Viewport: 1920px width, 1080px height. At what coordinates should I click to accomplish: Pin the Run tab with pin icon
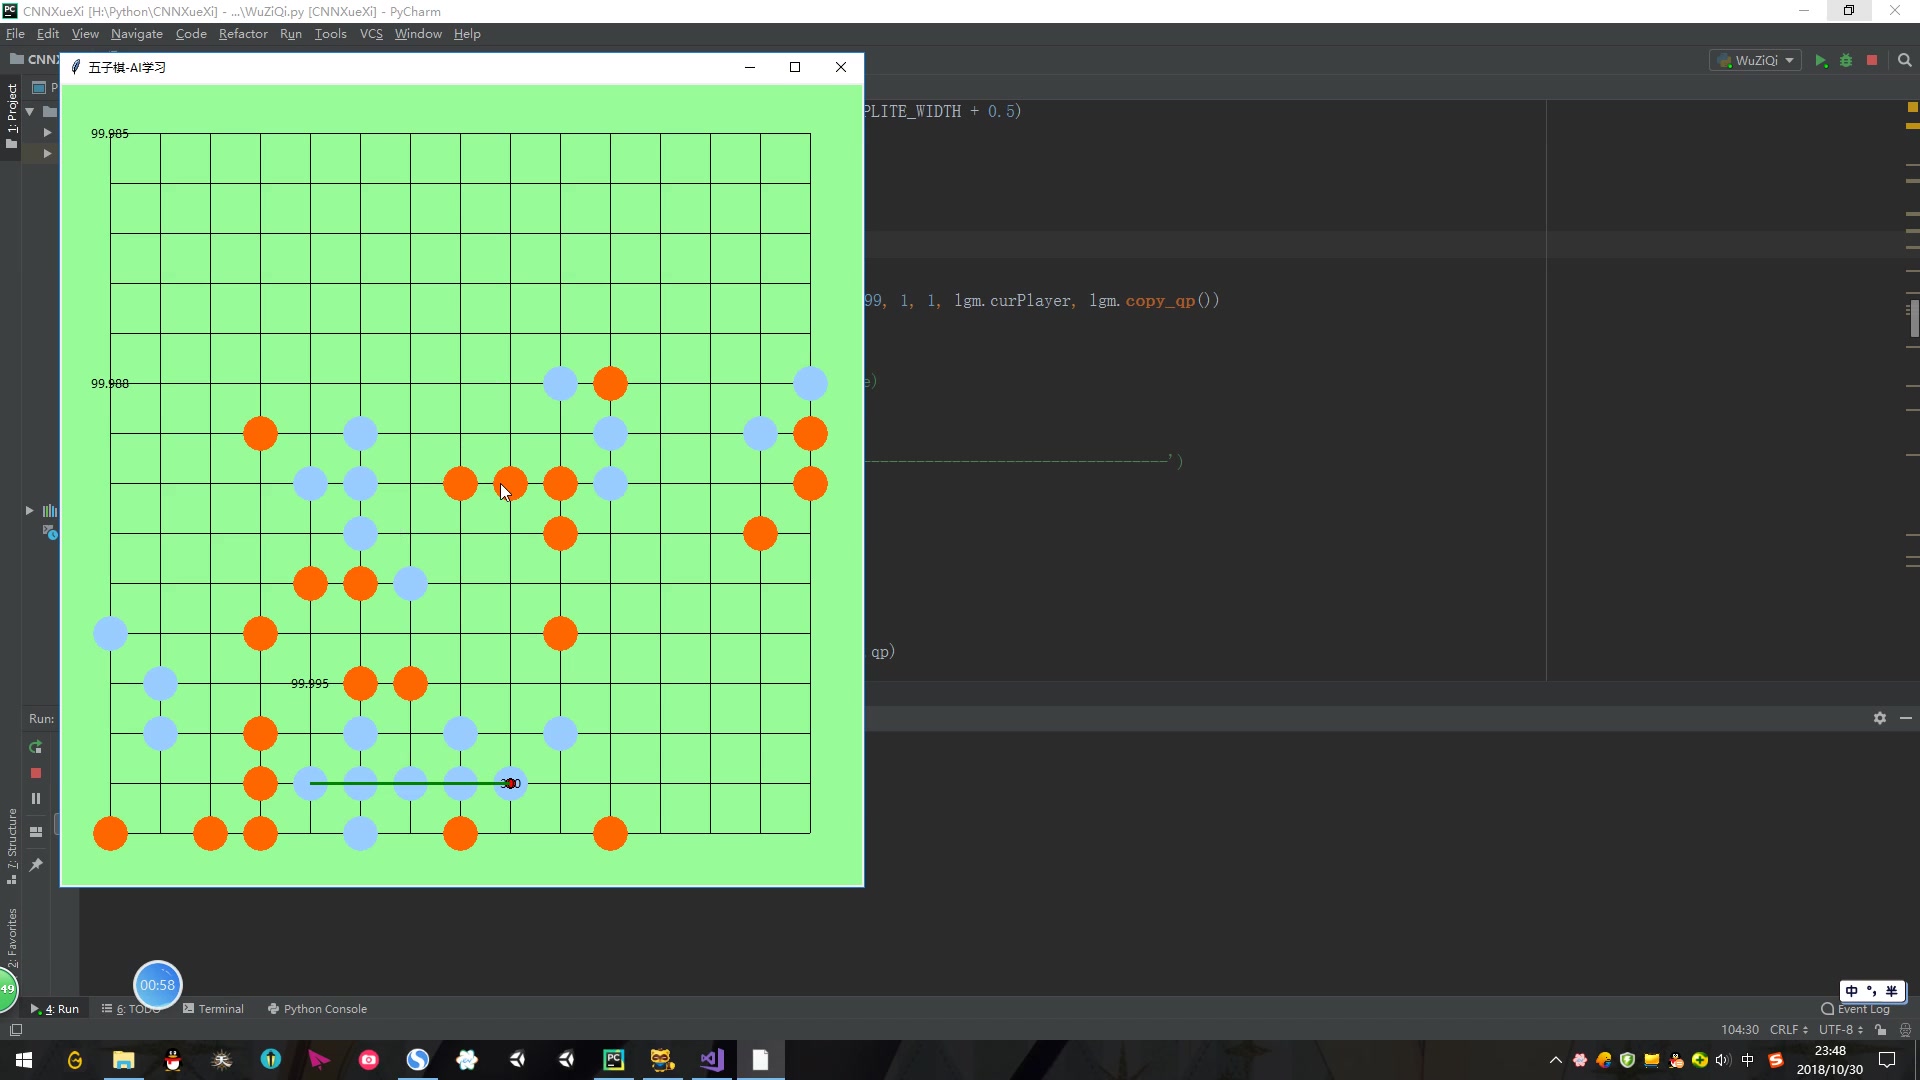click(x=36, y=864)
